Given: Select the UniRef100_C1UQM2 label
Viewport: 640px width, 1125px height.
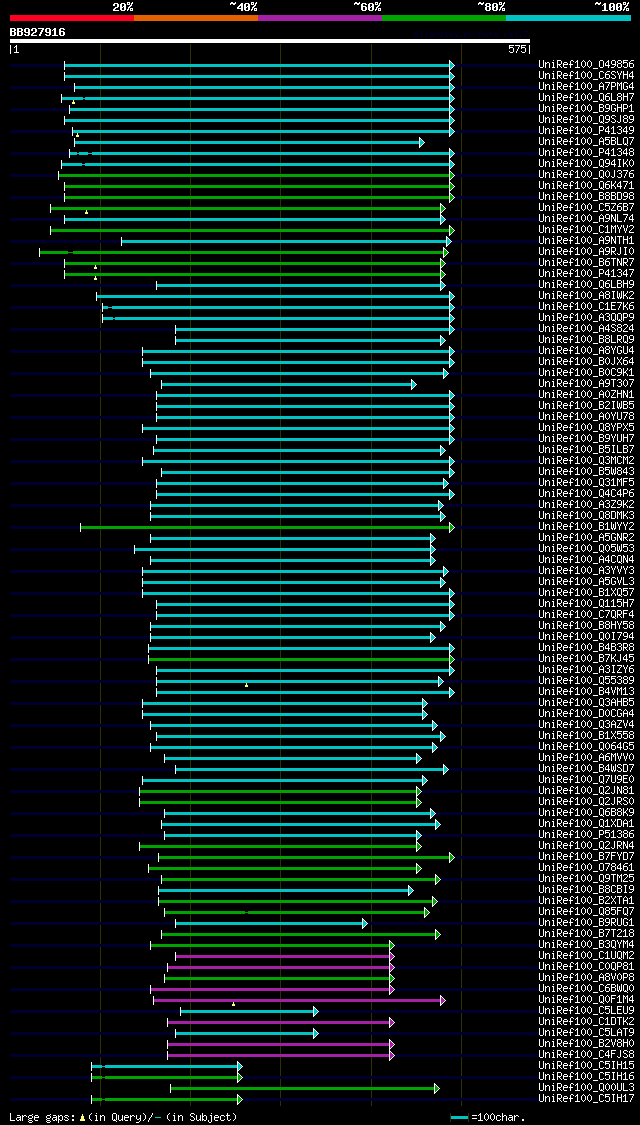Looking at the screenshot, I should coord(586,956).
